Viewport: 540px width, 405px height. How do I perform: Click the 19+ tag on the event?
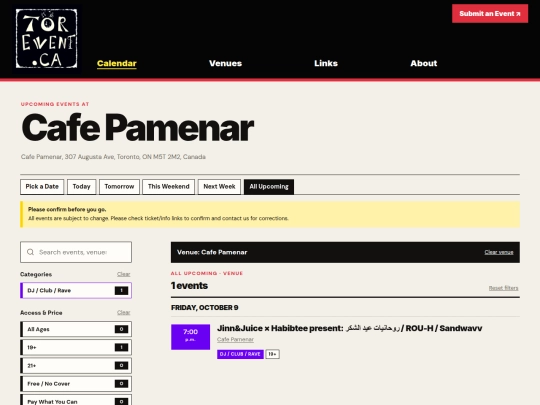click(x=272, y=354)
